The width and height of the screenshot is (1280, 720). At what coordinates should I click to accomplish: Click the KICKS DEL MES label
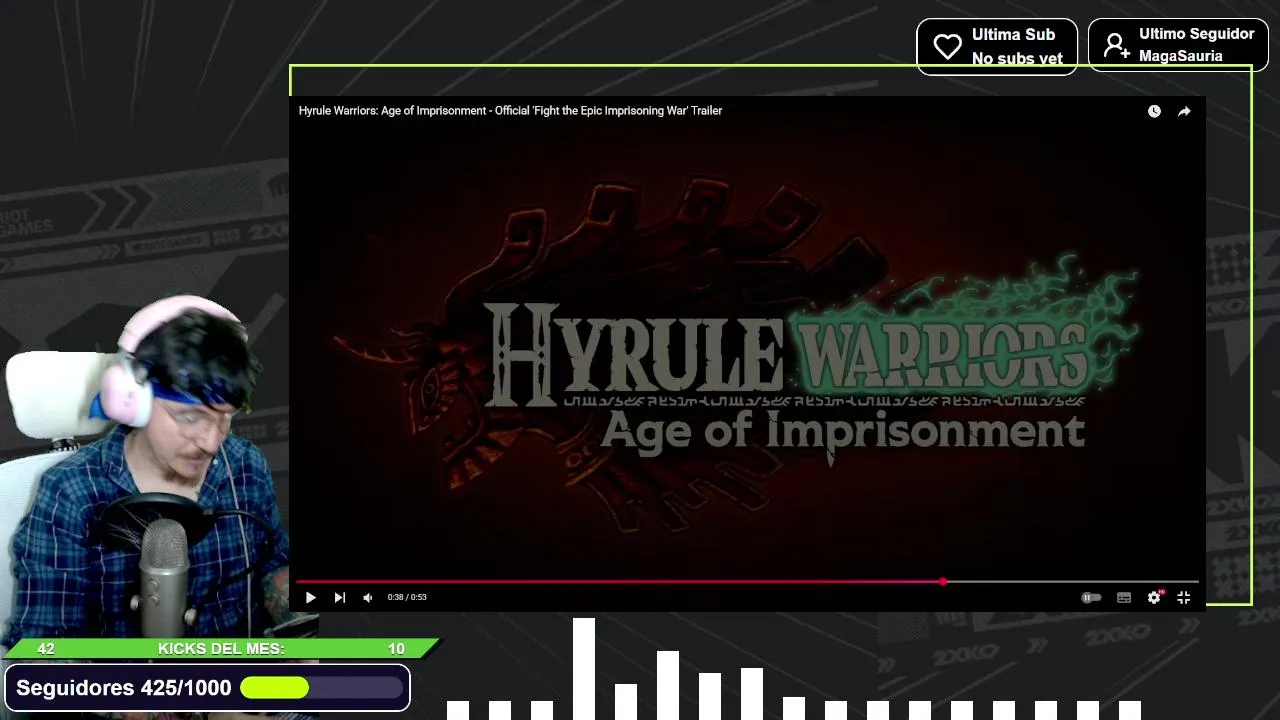tap(221, 649)
